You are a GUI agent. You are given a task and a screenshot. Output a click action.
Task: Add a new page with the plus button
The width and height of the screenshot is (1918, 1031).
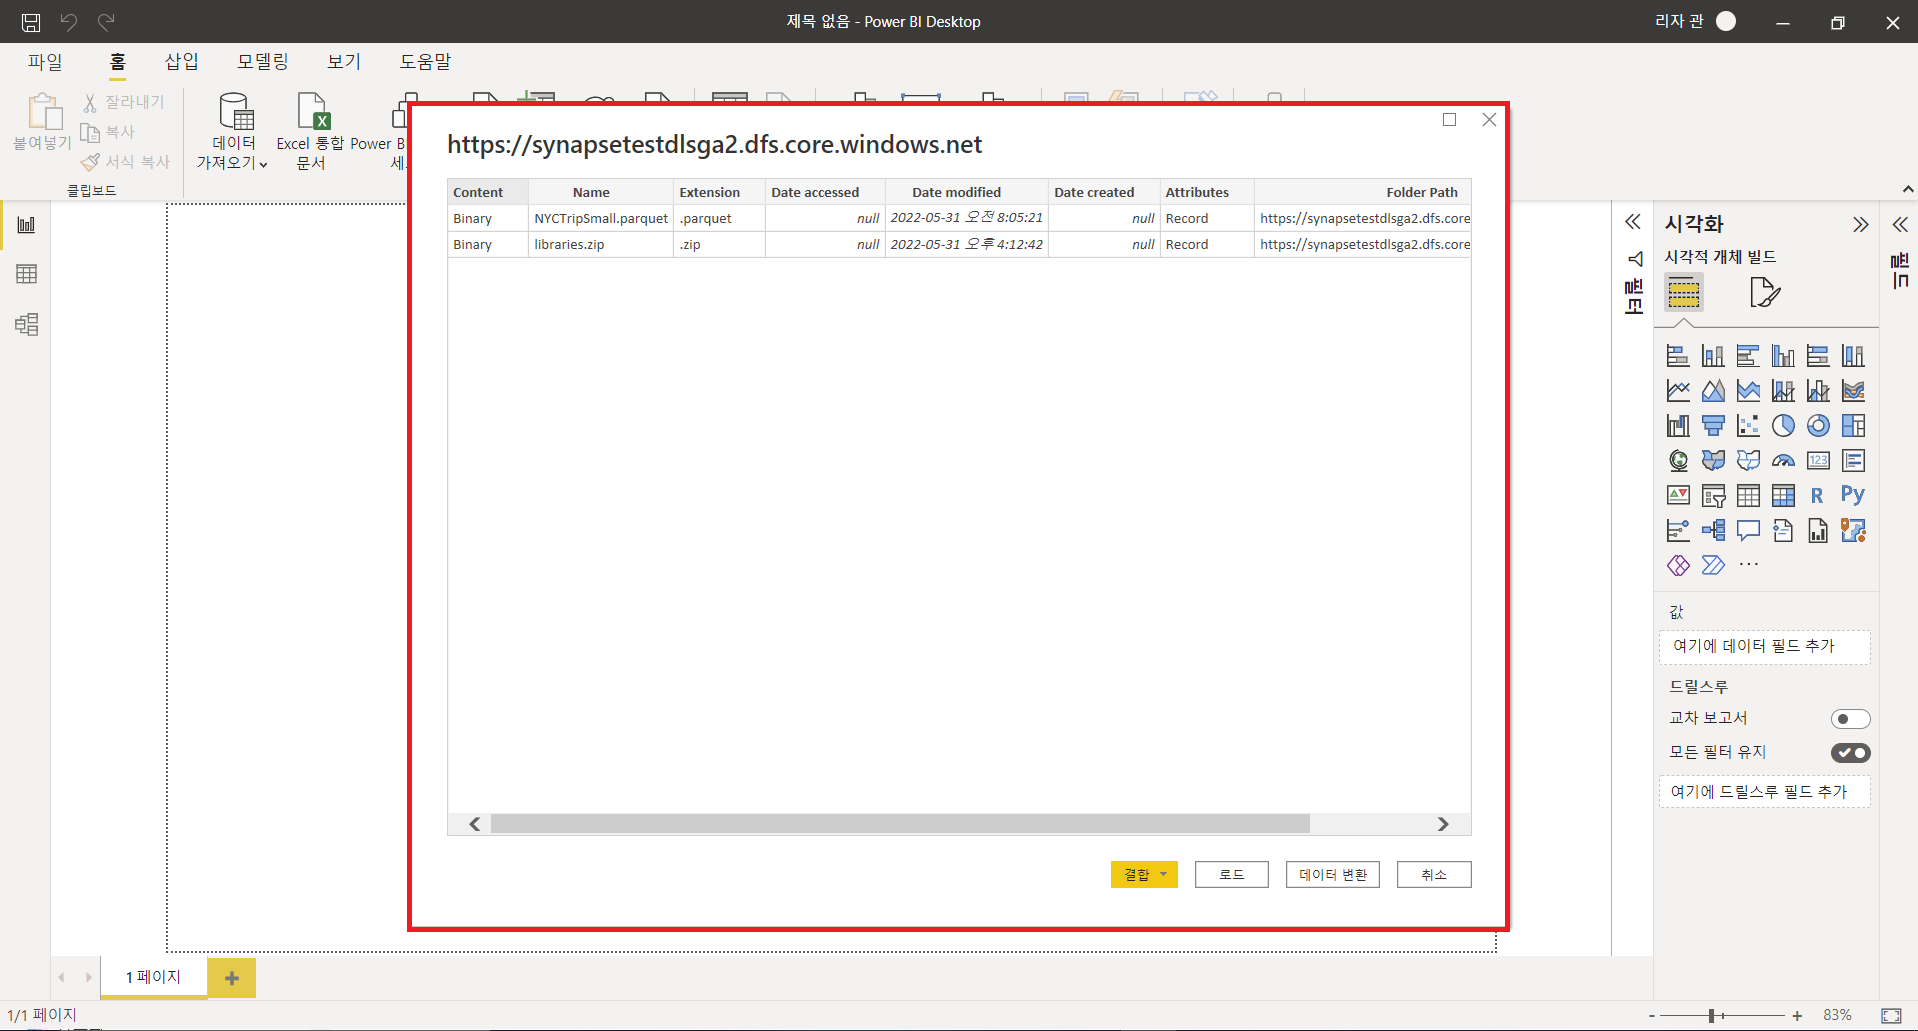pos(232,978)
